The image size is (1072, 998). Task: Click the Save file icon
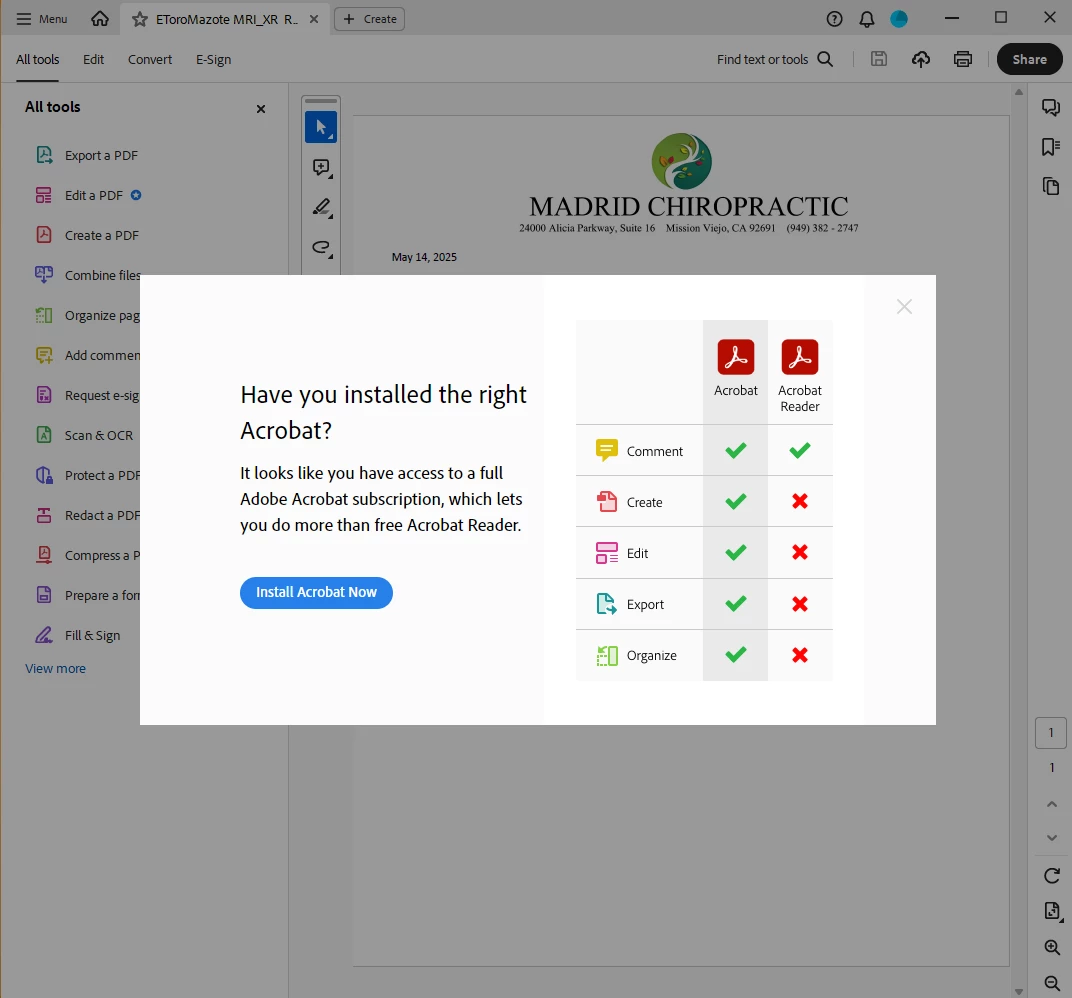pos(879,59)
